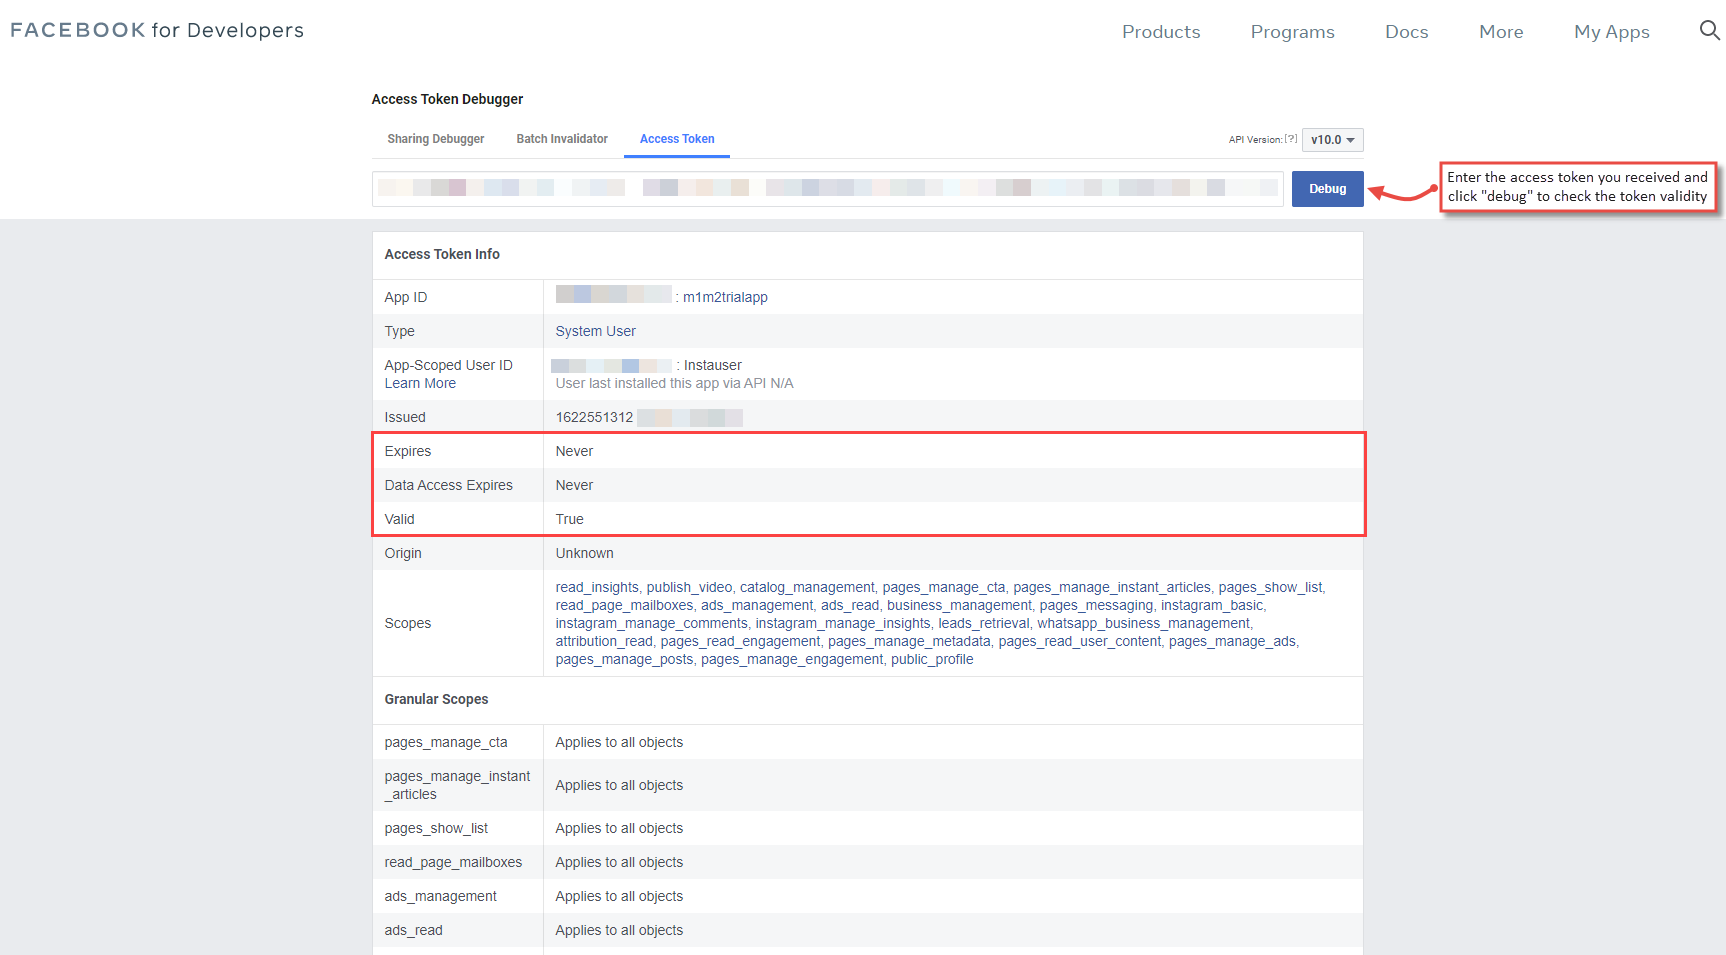Click the pages_show_list granular scope label
Image resolution: width=1726 pixels, height=955 pixels.
(x=436, y=828)
